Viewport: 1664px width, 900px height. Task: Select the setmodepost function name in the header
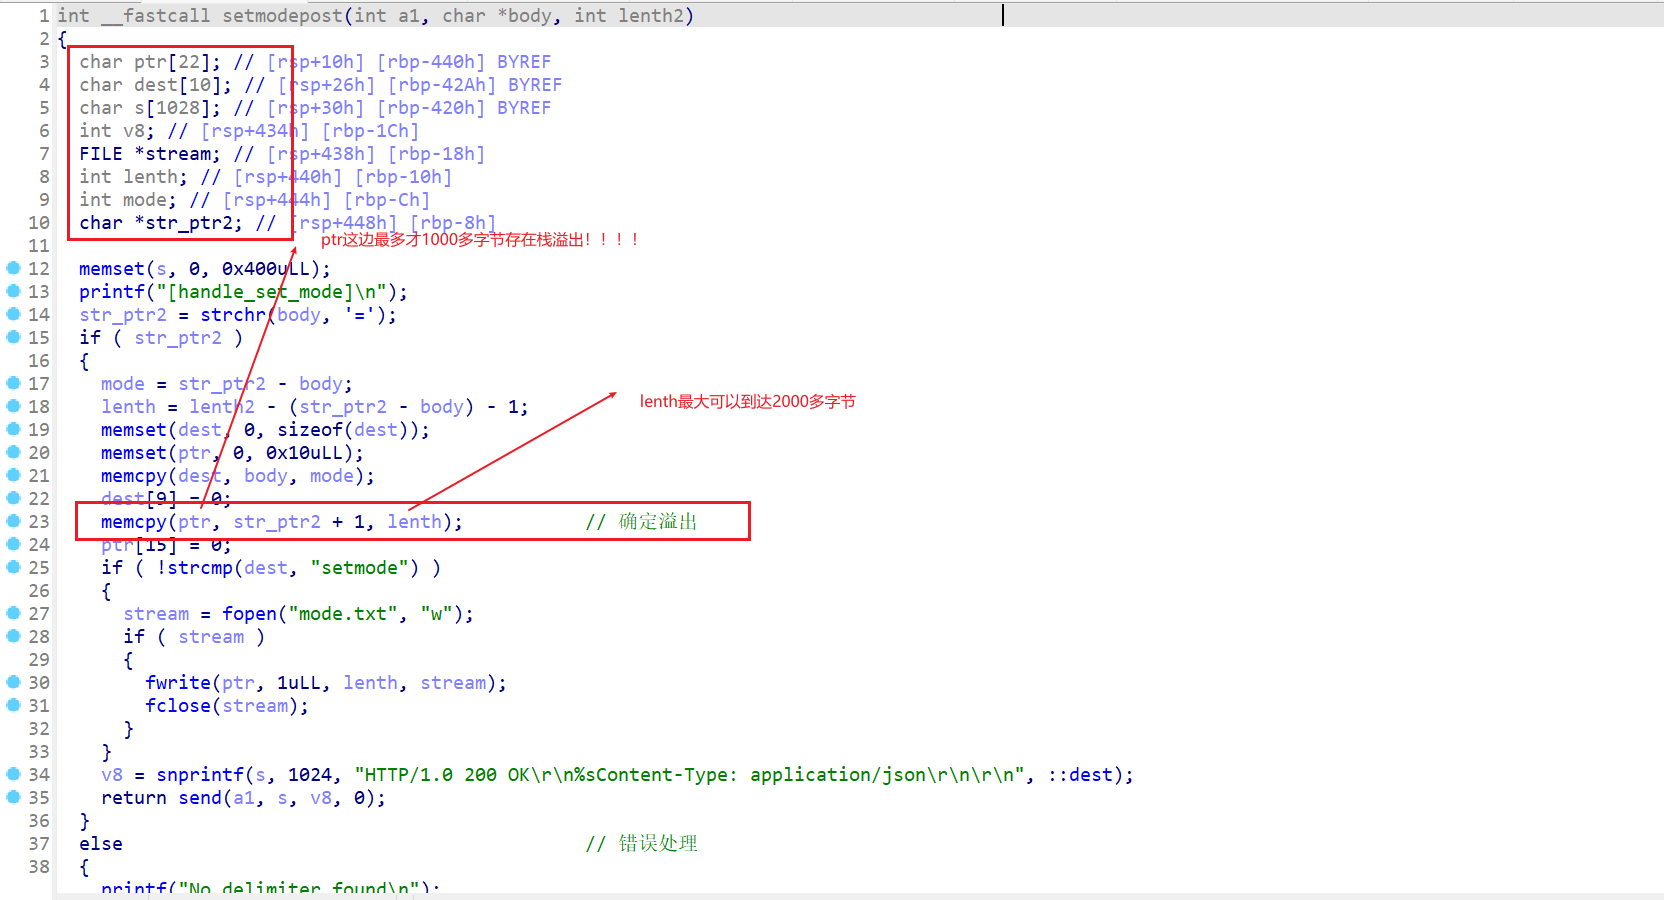pos(282,16)
